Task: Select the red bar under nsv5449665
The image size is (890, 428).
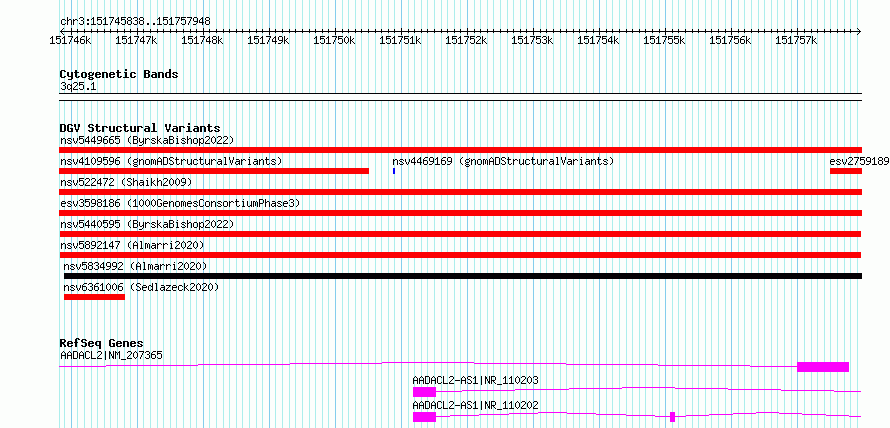Action: click(460, 150)
